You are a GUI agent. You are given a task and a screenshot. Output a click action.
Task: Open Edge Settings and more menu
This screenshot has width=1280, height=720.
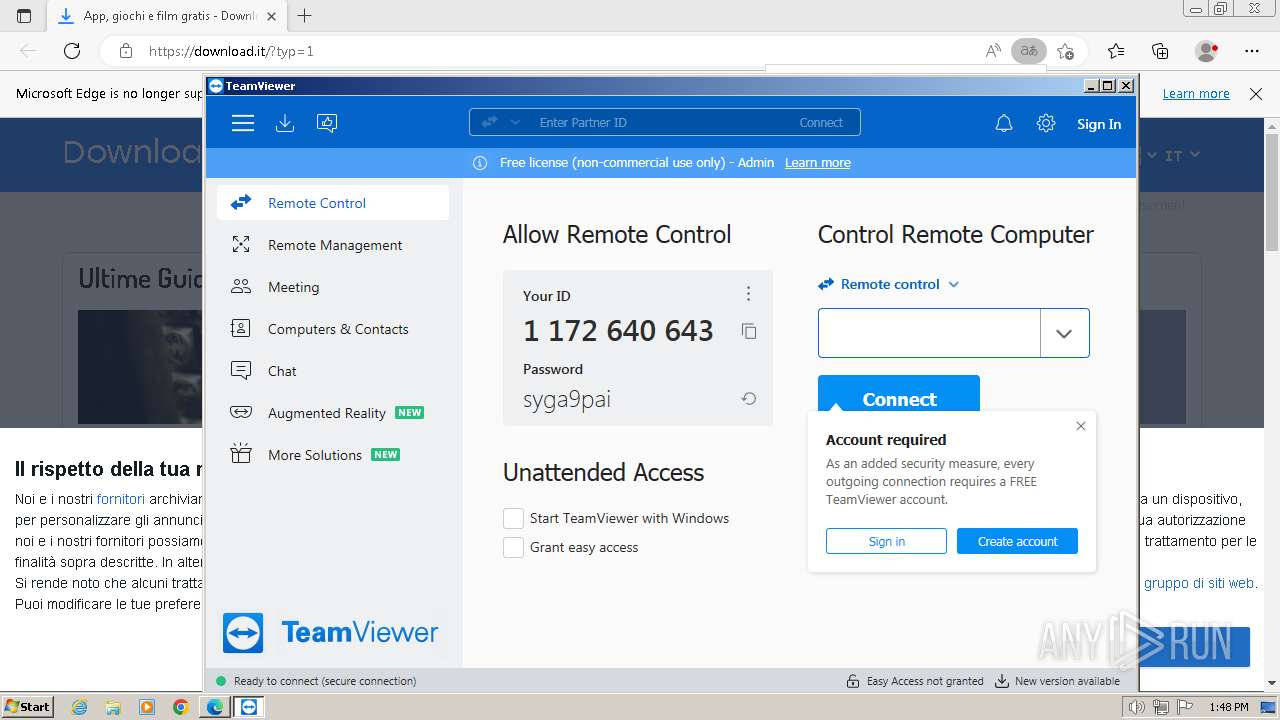coord(1252,51)
